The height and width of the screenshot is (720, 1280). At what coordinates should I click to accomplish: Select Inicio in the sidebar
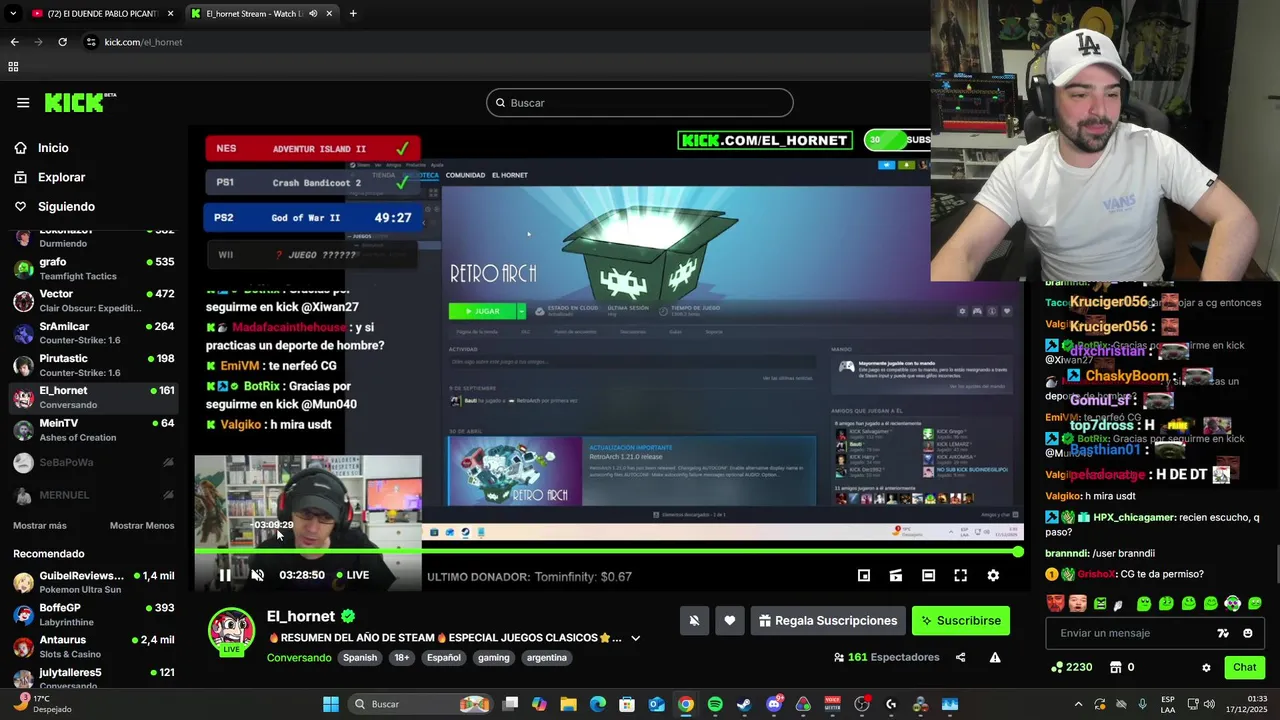[x=53, y=148]
